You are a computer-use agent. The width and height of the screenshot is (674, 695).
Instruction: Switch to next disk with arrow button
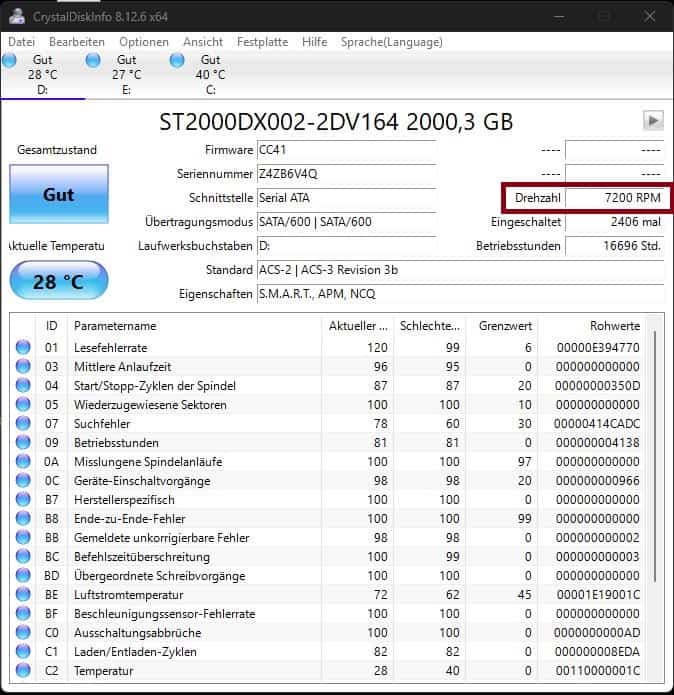[x=653, y=120]
